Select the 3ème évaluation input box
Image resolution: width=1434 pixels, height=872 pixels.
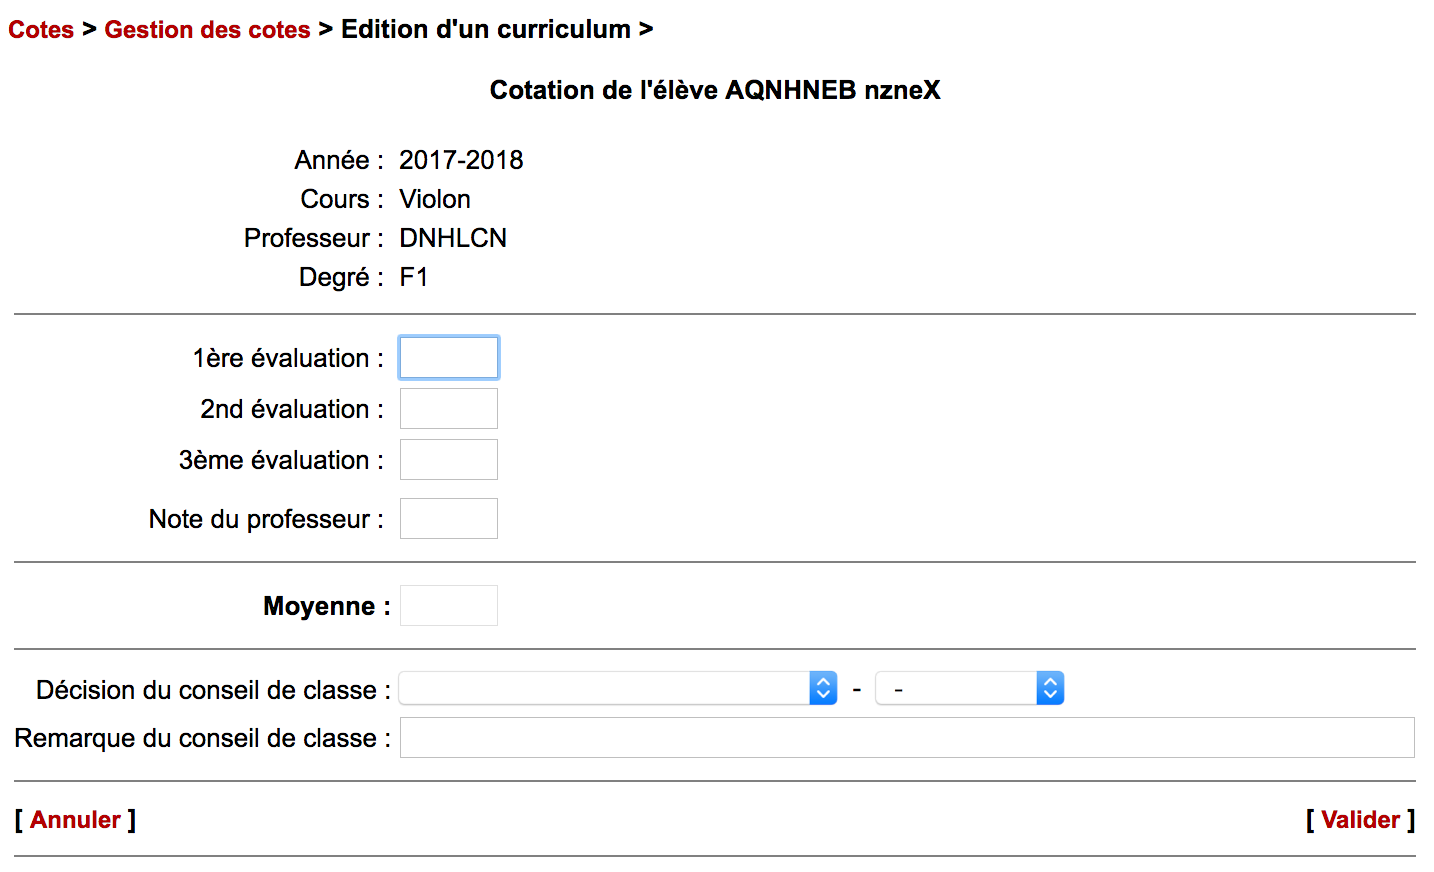point(448,460)
